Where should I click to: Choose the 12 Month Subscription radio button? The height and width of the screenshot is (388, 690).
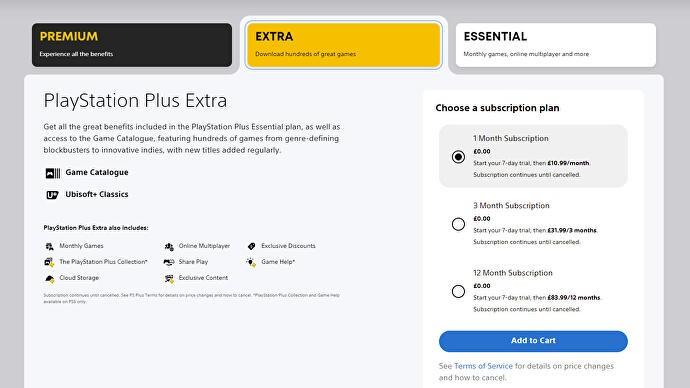tap(458, 291)
